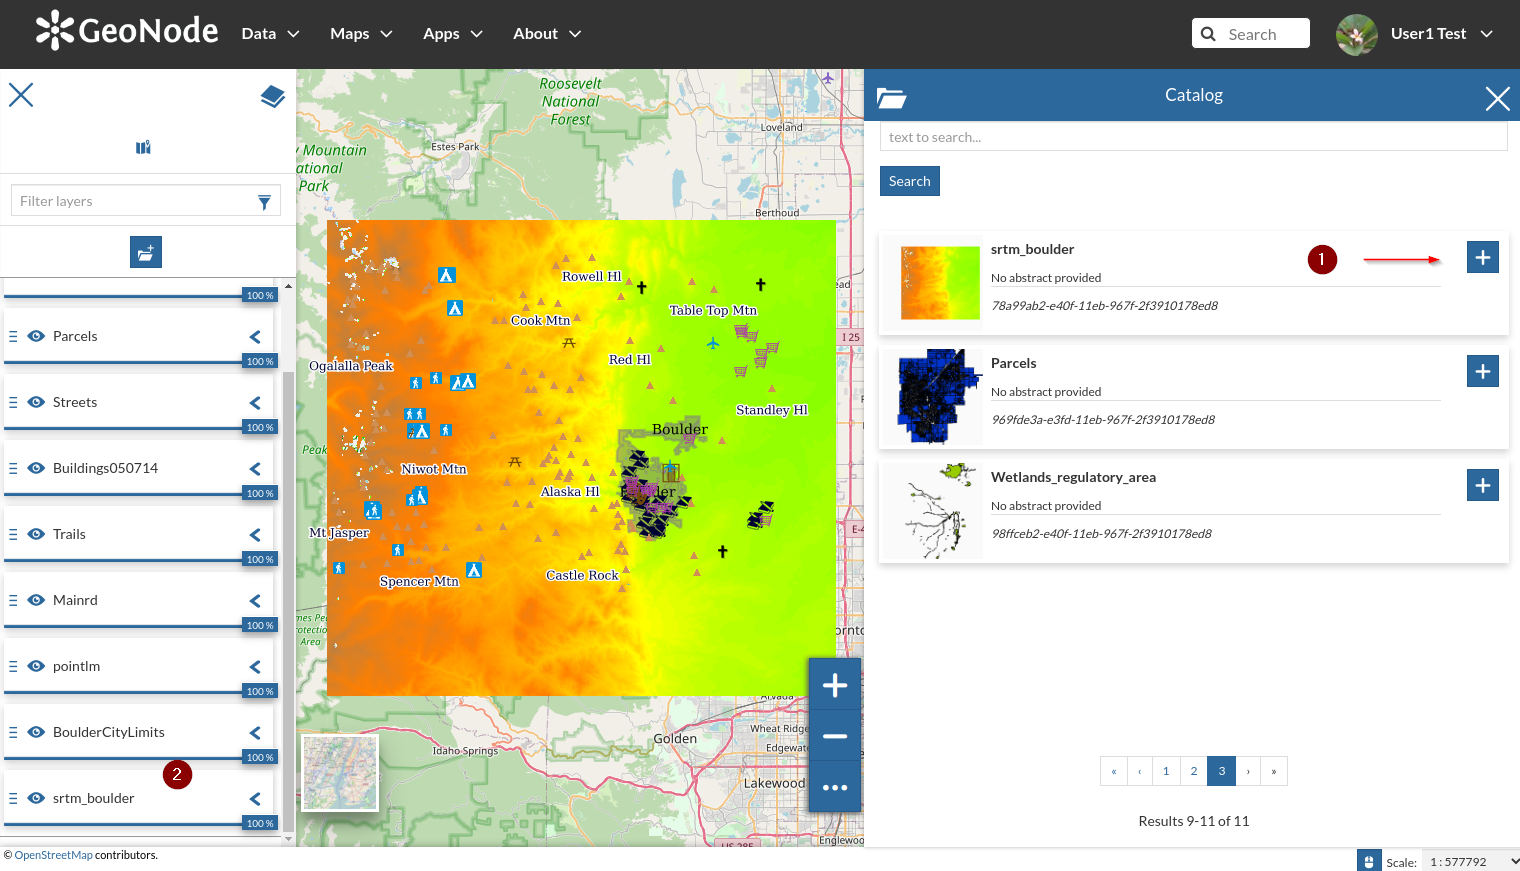Expand the Streets layer legend
Image resolution: width=1520 pixels, height=871 pixels.
tap(255, 403)
